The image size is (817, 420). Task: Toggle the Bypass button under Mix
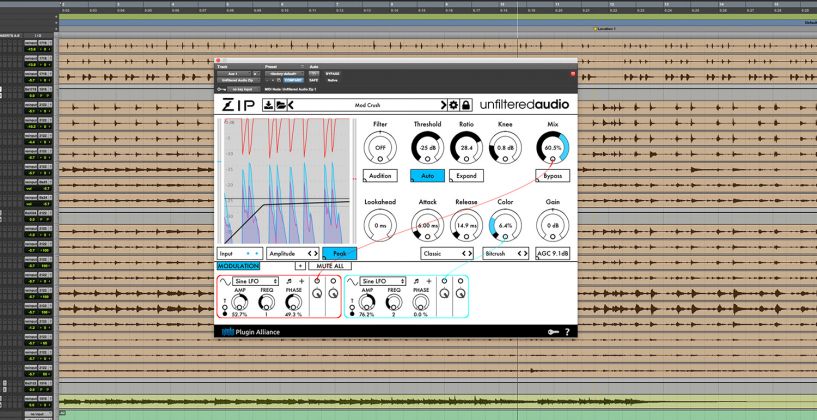pyautogui.click(x=552, y=176)
